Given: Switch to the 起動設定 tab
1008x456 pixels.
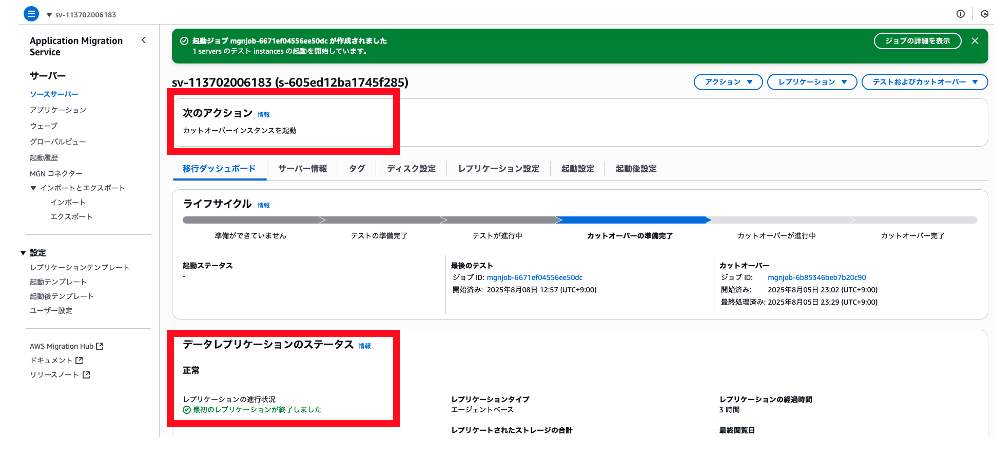Looking at the screenshot, I should [x=577, y=169].
